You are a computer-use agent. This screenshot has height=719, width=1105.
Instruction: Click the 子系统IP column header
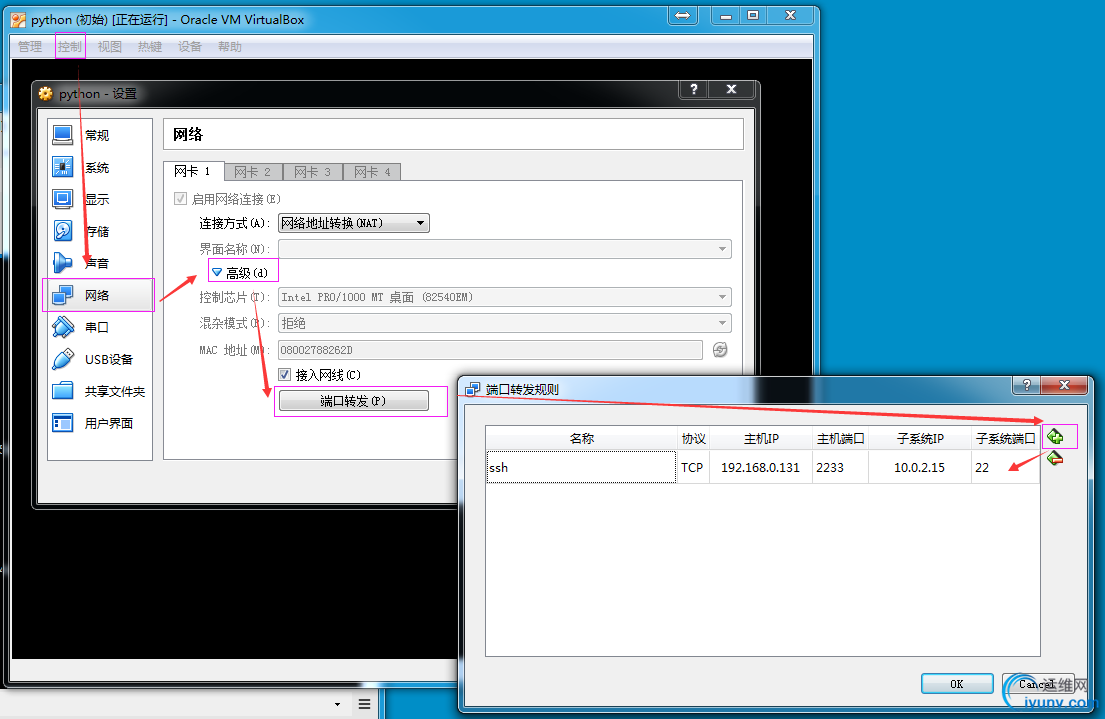pos(920,438)
